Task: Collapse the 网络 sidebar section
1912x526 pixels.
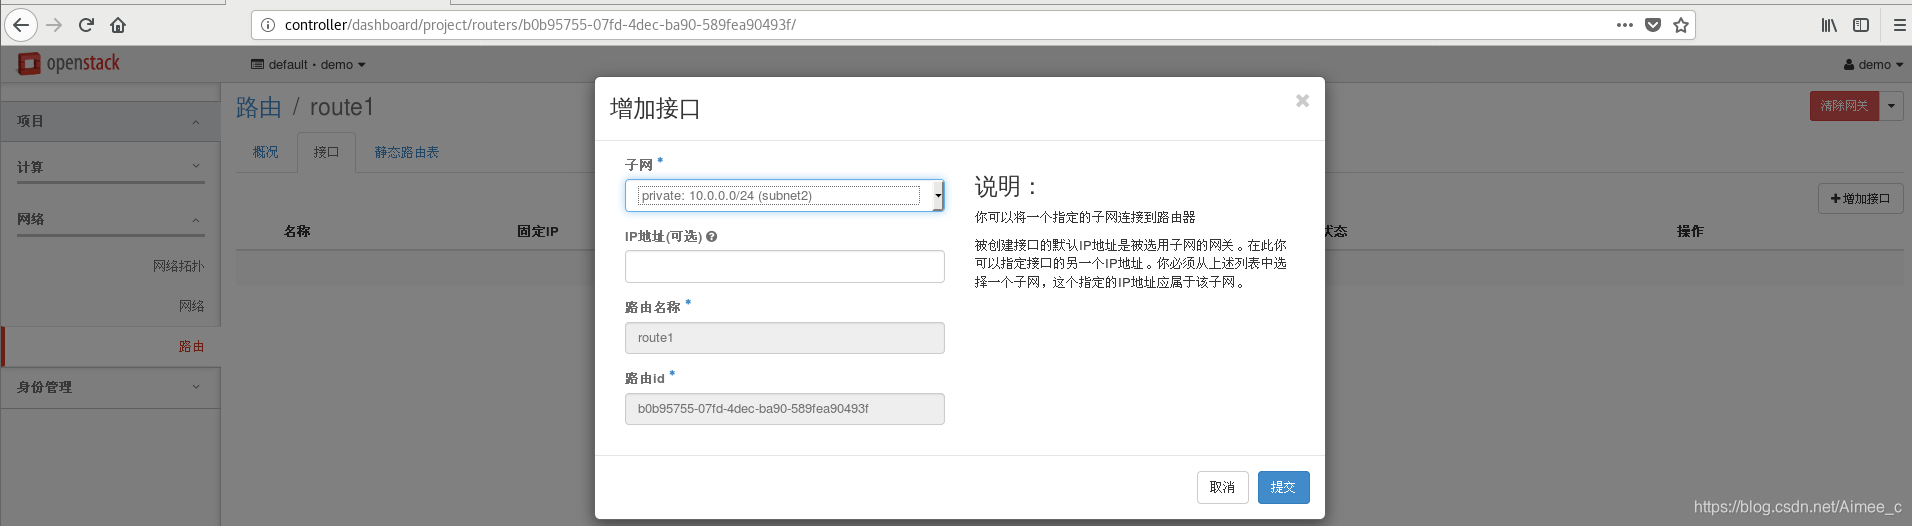Action: (x=110, y=219)
